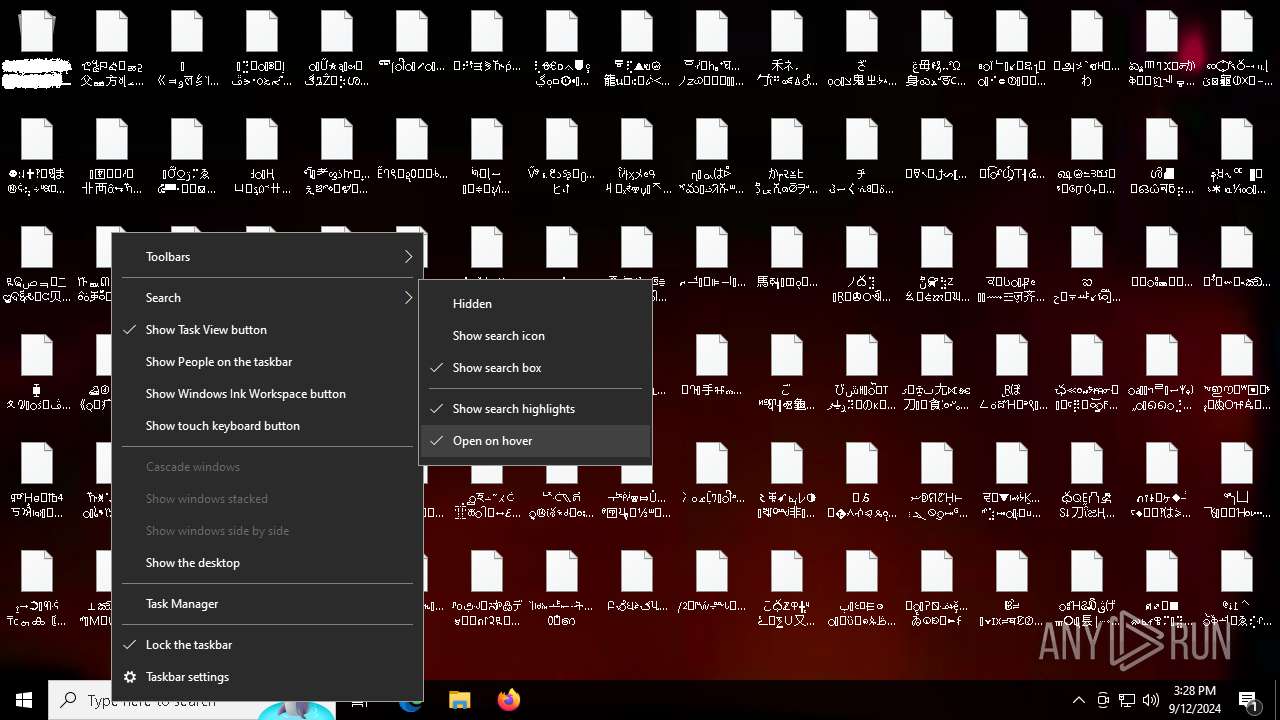Image resolution: width=1280 pixels, height=720 pixels.
Task: Select the desktop file named 'こ'
Action: 787,374
